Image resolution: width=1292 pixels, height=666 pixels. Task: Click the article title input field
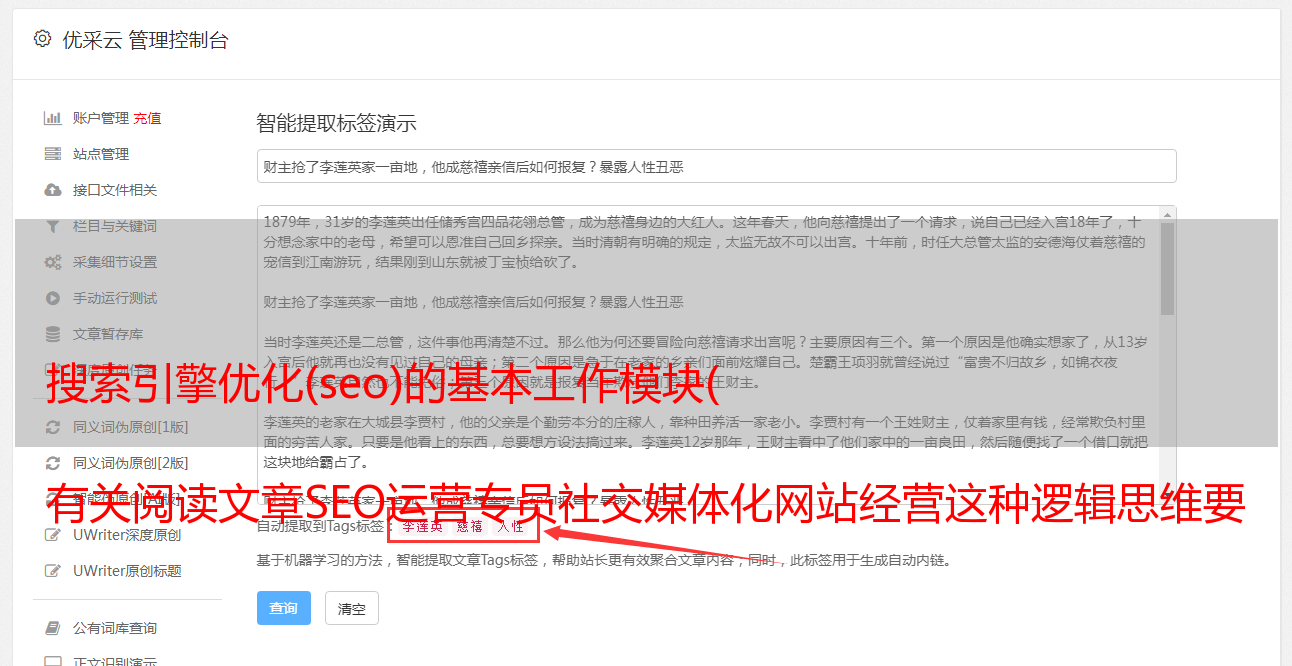point(716,166)
